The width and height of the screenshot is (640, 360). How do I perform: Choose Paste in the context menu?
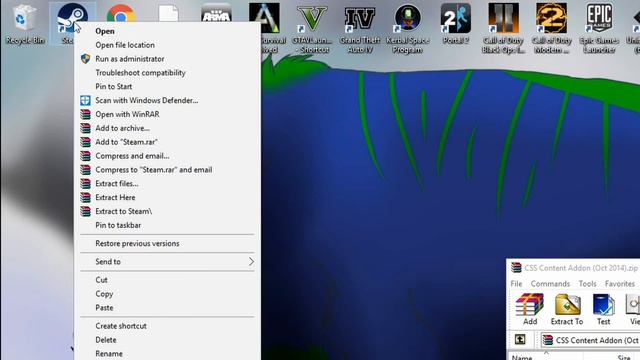167,308
